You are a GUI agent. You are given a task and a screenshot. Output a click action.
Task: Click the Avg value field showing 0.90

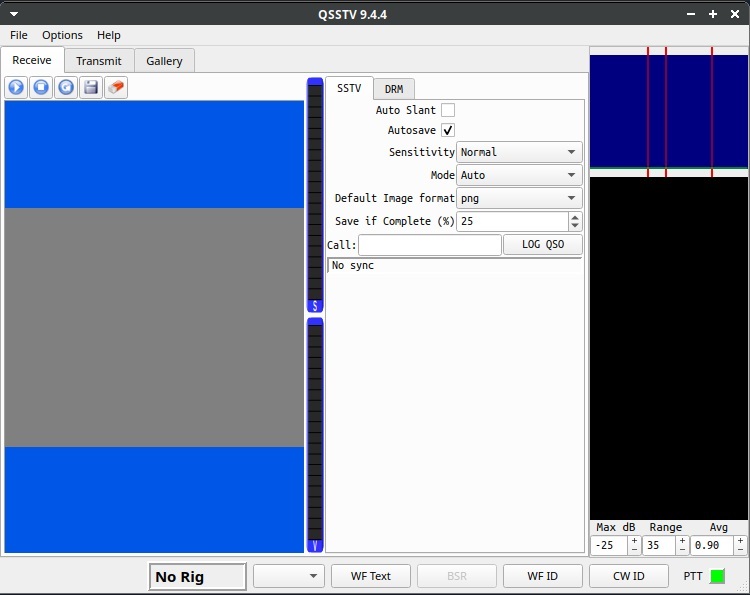(712, 545)
